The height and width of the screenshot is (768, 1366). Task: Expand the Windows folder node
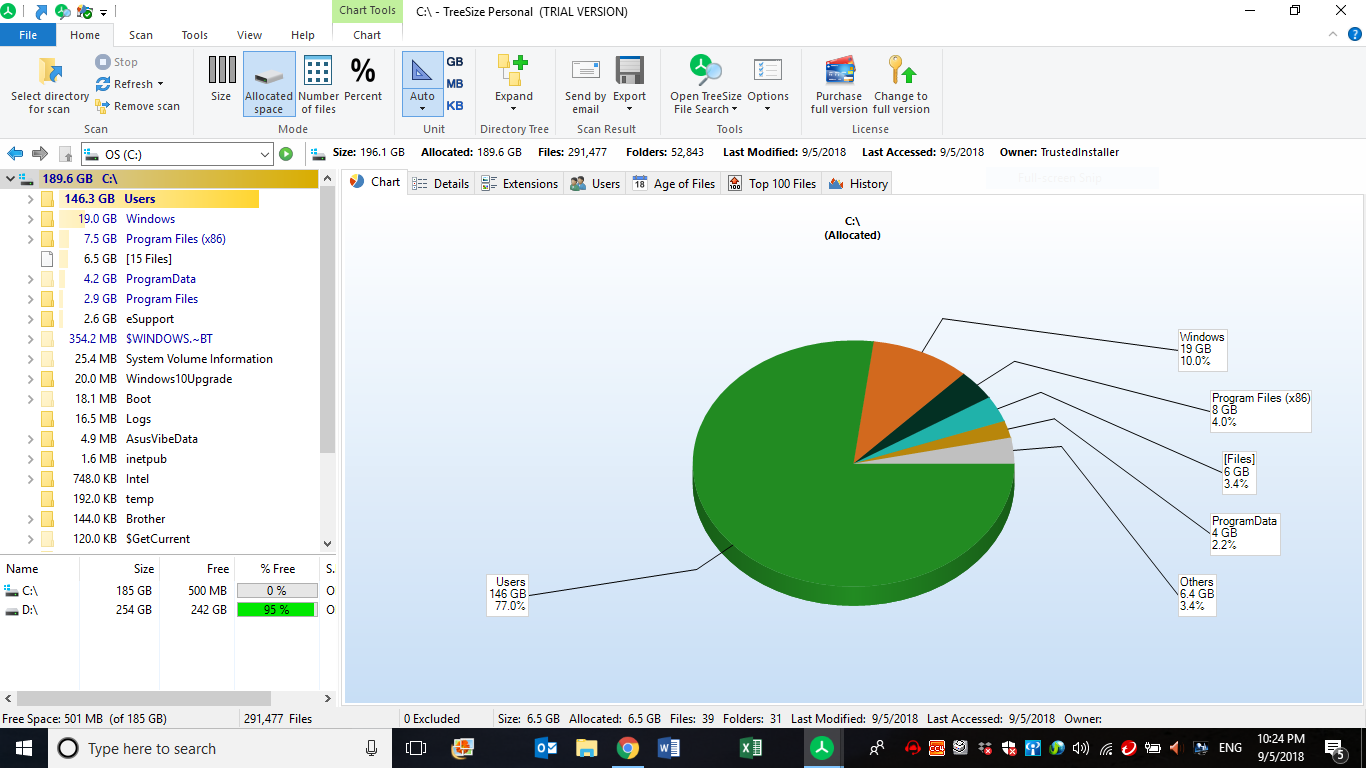click(x=31, y=219)
